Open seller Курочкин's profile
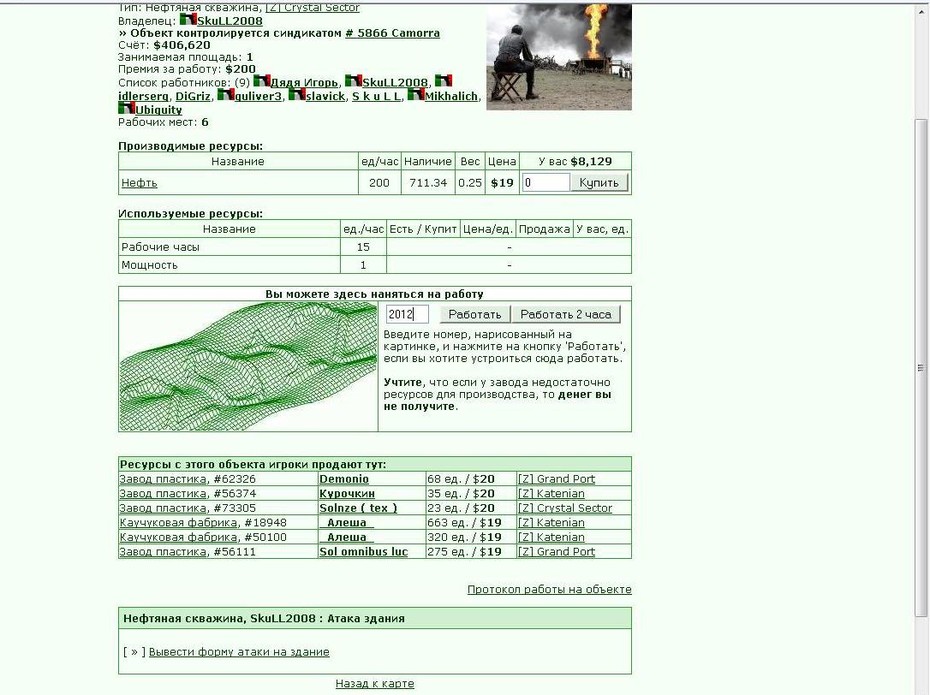 pyautogui.click(x=347, y=493)
